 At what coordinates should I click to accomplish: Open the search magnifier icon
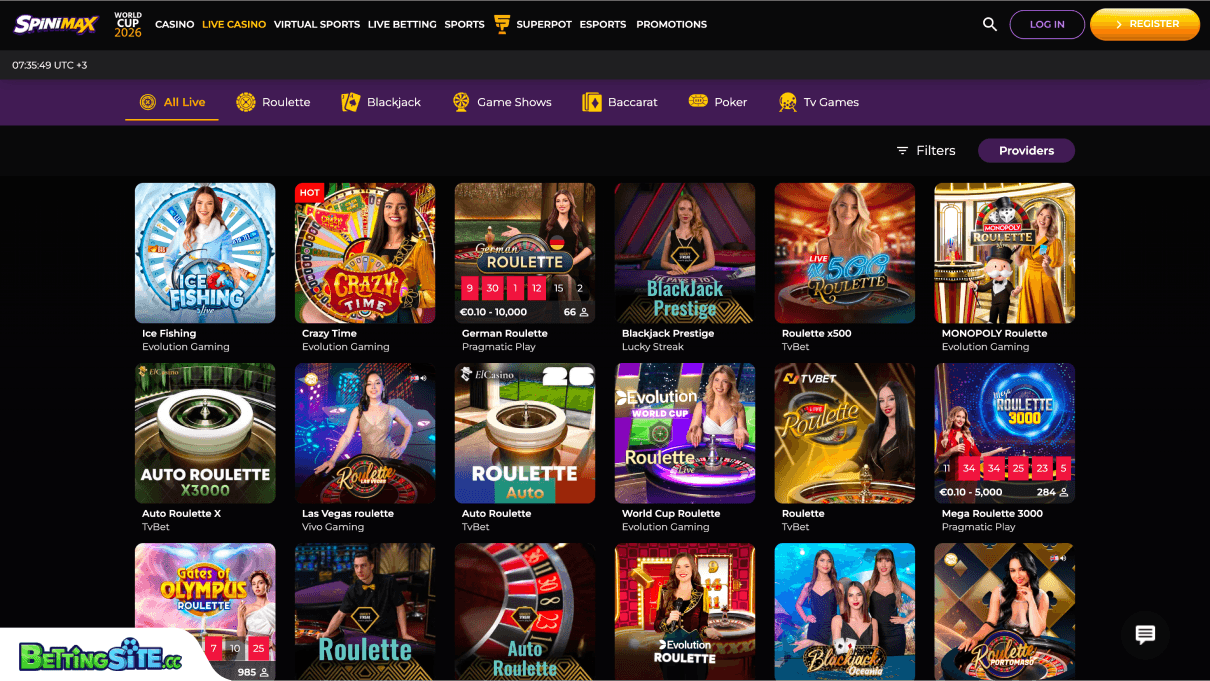tap(990, 24)
